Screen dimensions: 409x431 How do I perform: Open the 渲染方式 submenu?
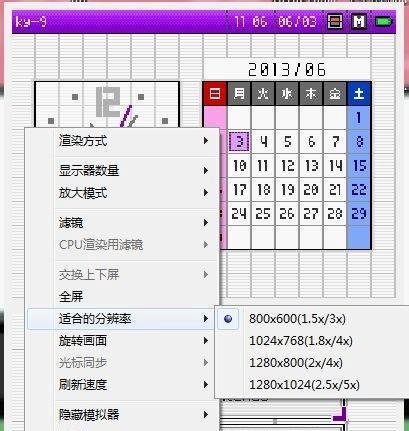(123, 141)
